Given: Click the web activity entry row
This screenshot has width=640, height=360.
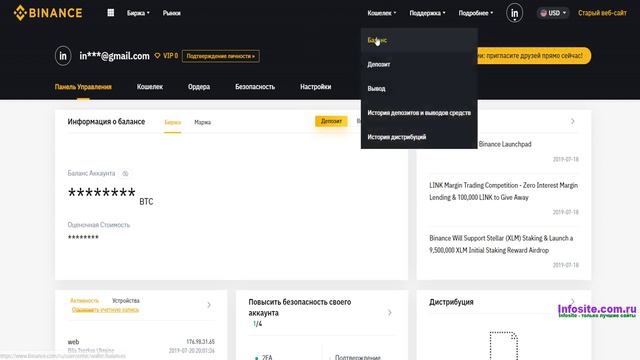Looking at the screenshot, I should pos(141,346).
